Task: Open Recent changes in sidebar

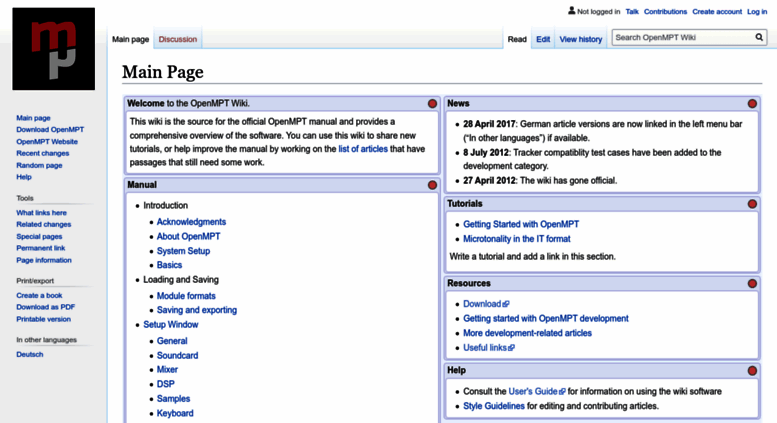Action: click(43, 154)
